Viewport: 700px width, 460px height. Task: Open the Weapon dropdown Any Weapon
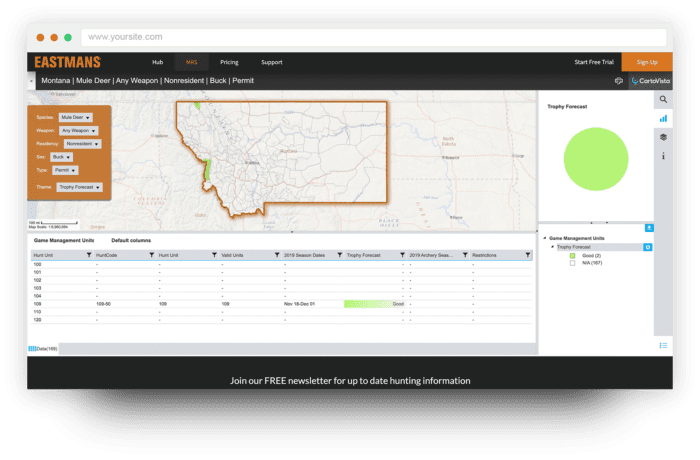[79, 130]
